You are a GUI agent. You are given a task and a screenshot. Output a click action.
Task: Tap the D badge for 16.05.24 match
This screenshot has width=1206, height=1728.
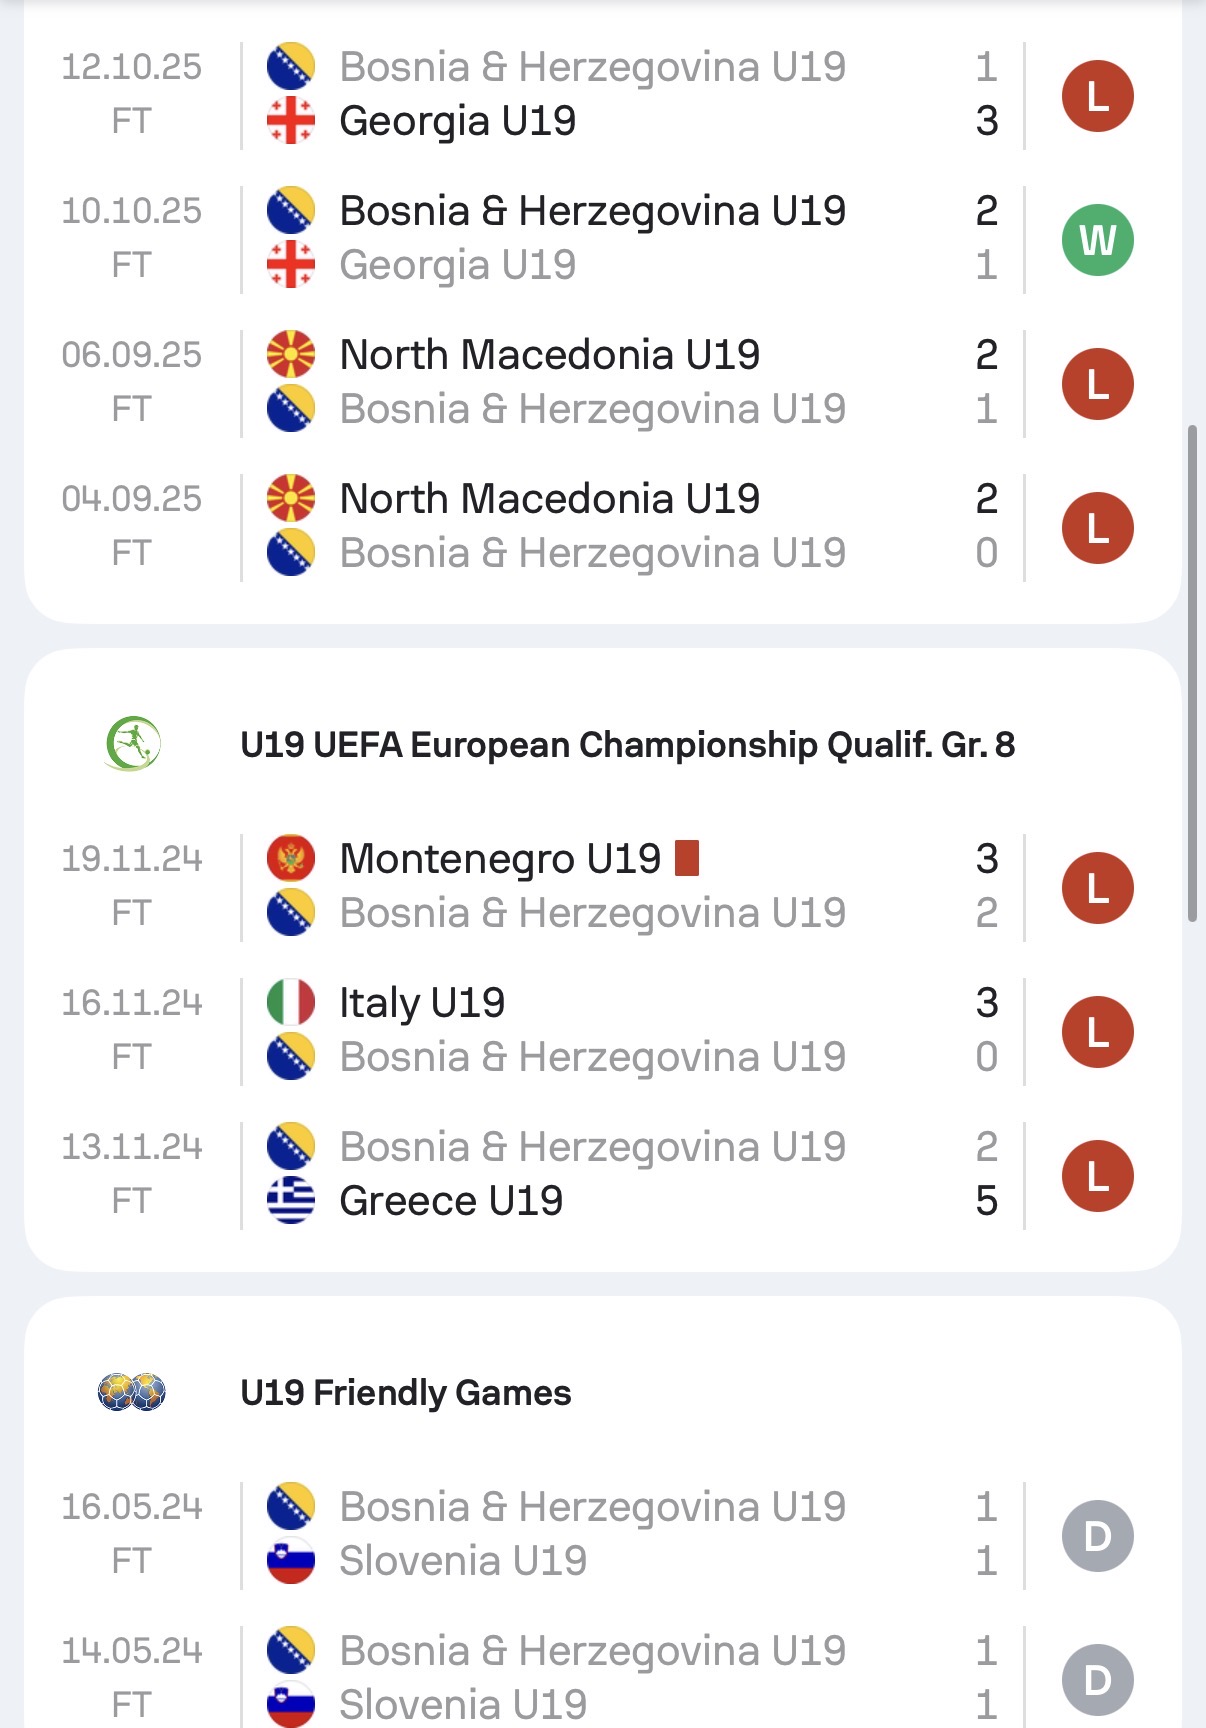[1097, 1536]
